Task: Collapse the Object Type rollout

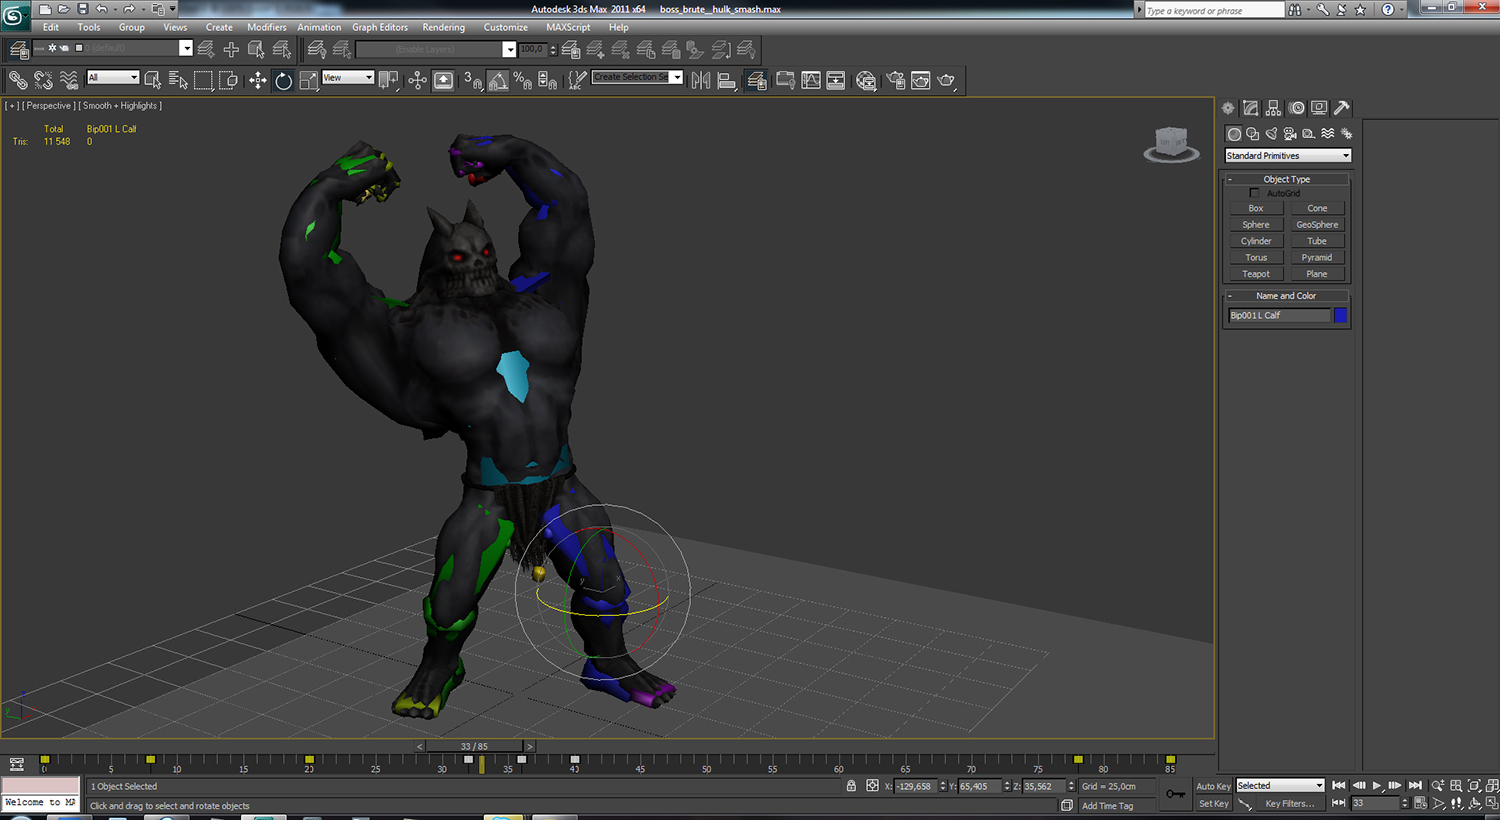Action: 1286,179
